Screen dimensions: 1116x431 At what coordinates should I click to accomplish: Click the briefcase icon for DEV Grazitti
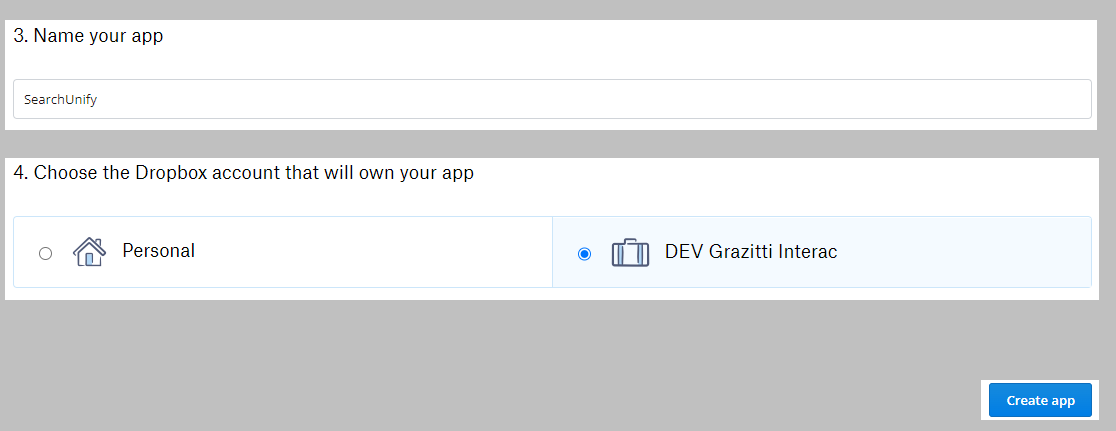[630, 253]
